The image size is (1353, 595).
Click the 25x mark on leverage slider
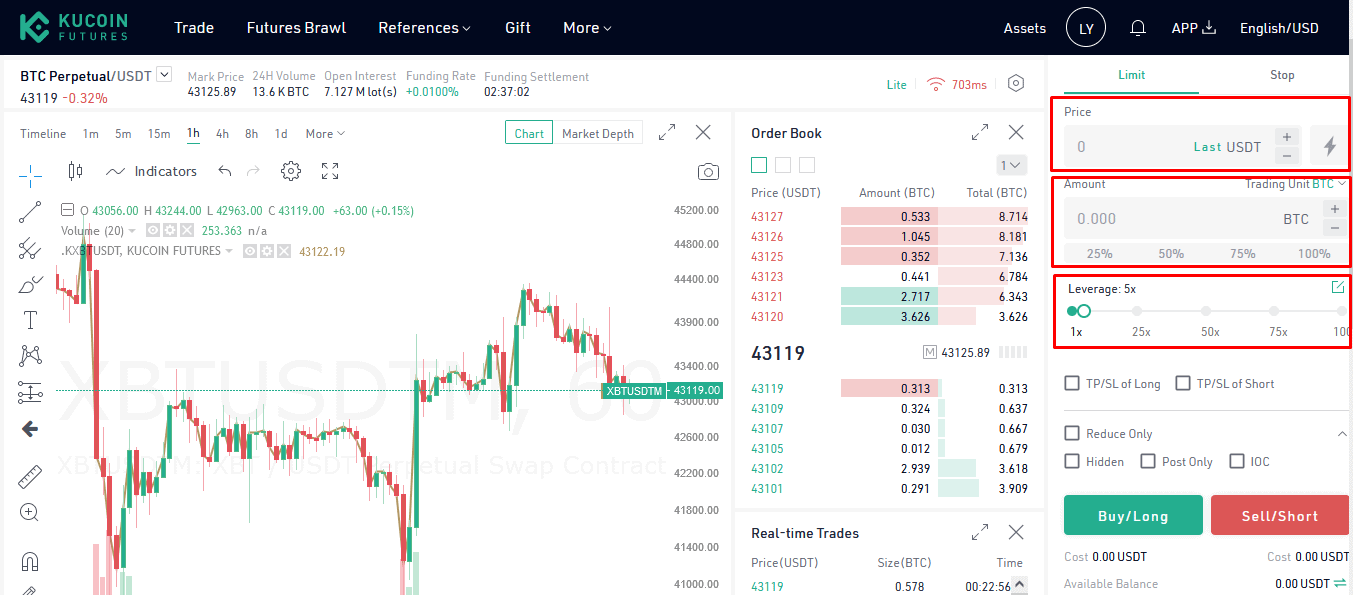[x=1141, y=312]
